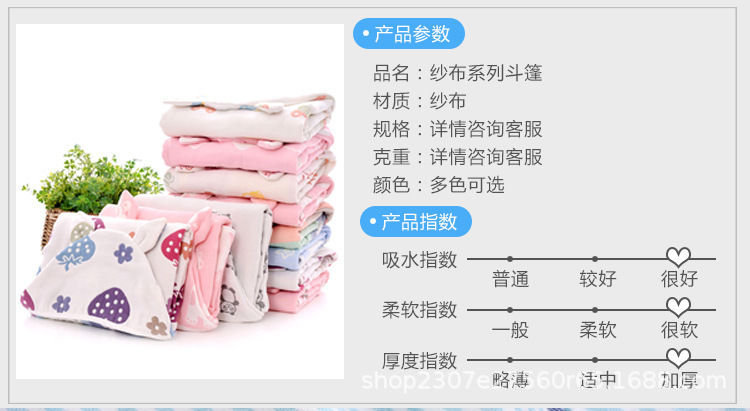Select the 较好 dot on 吸水指数 line
The height and width of the screenshot is (411, 750).
click(x=595, y=259)
